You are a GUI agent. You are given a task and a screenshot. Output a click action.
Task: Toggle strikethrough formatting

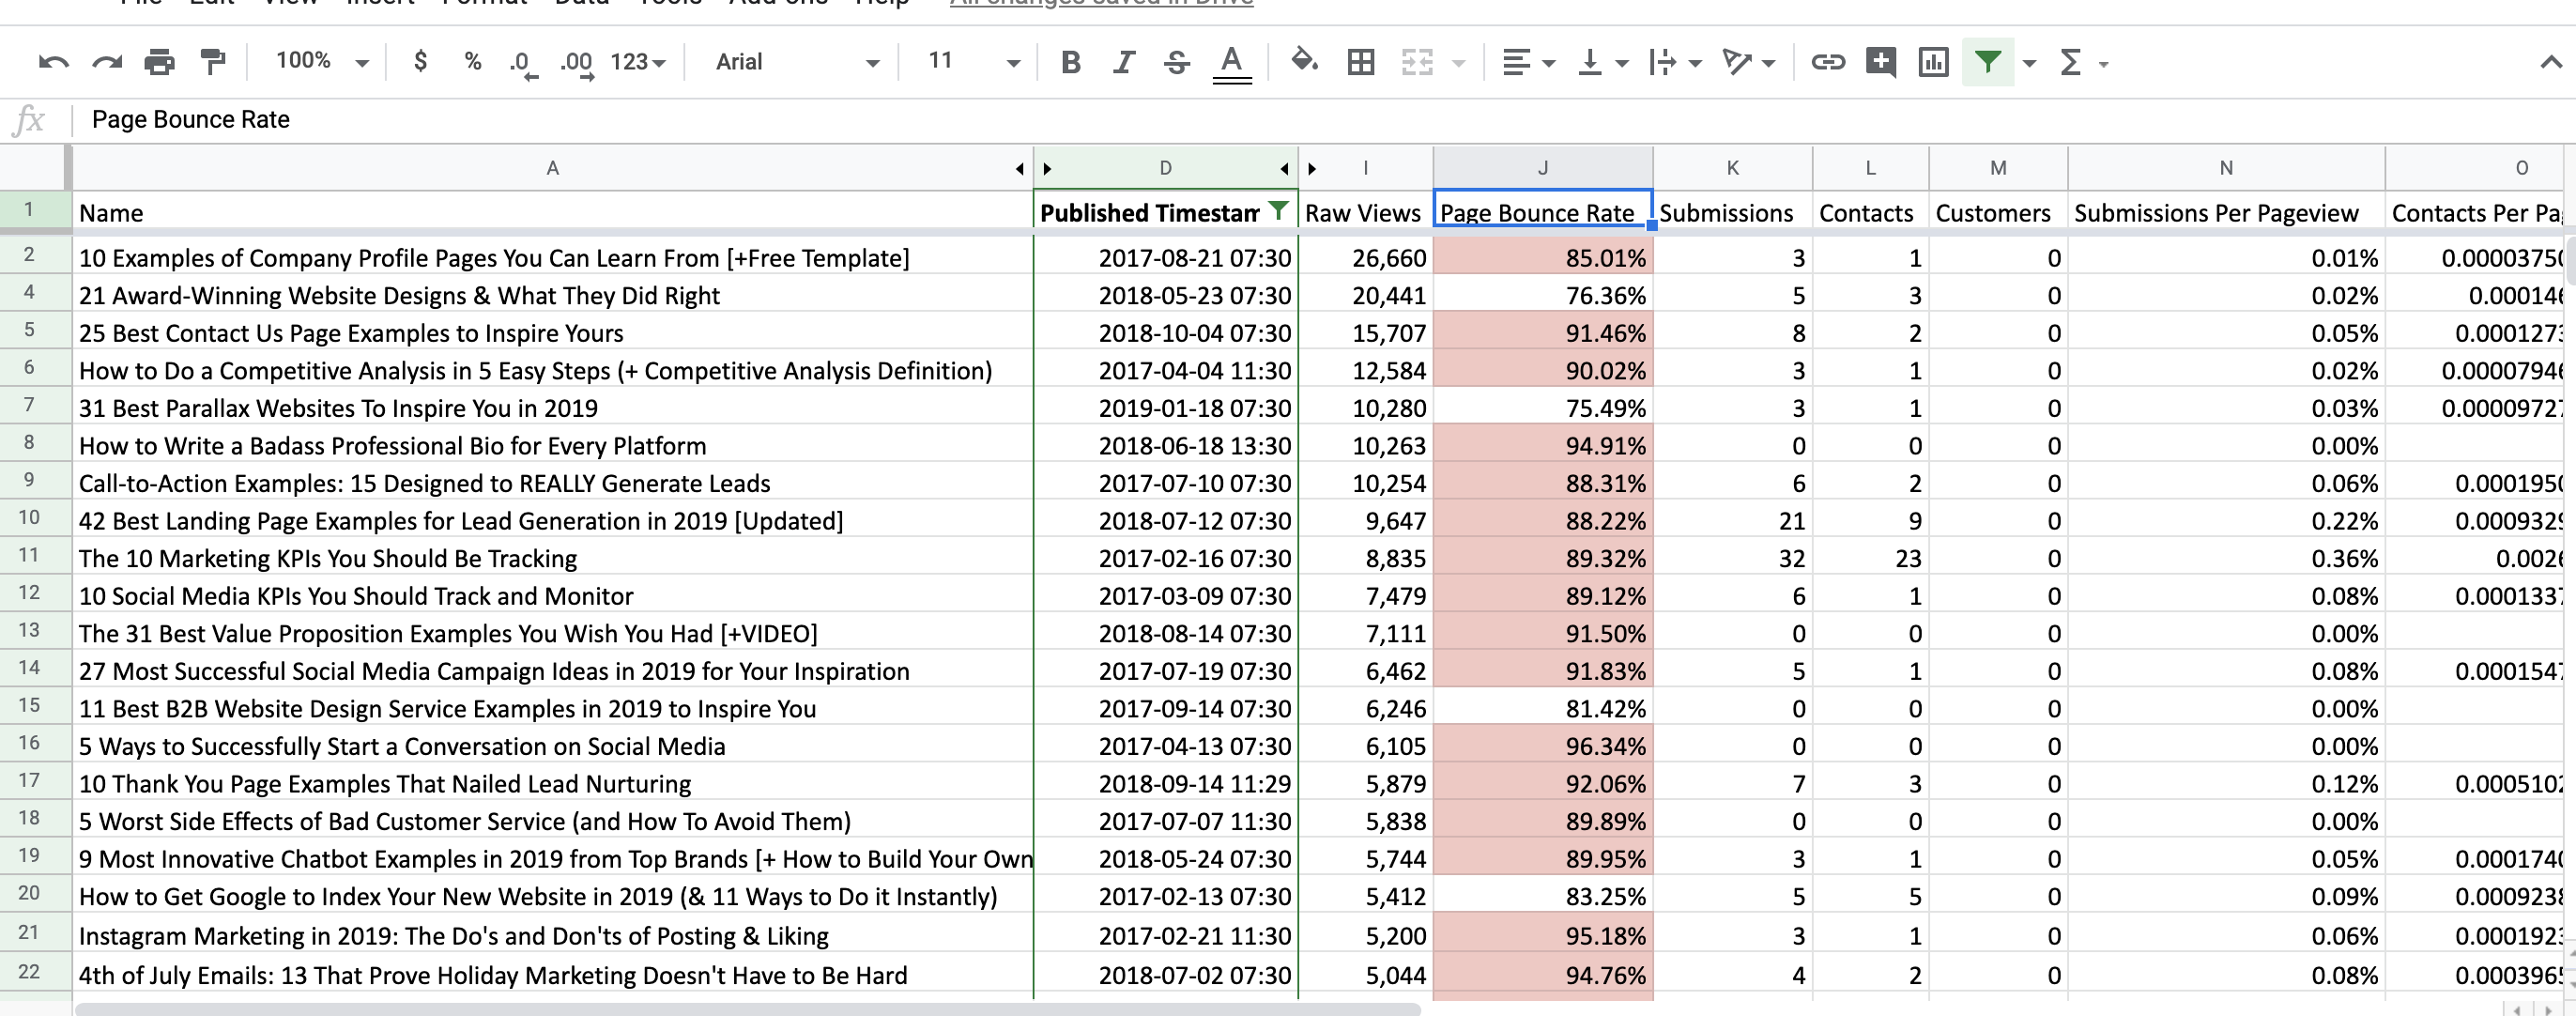click(x=1177, y=61)
